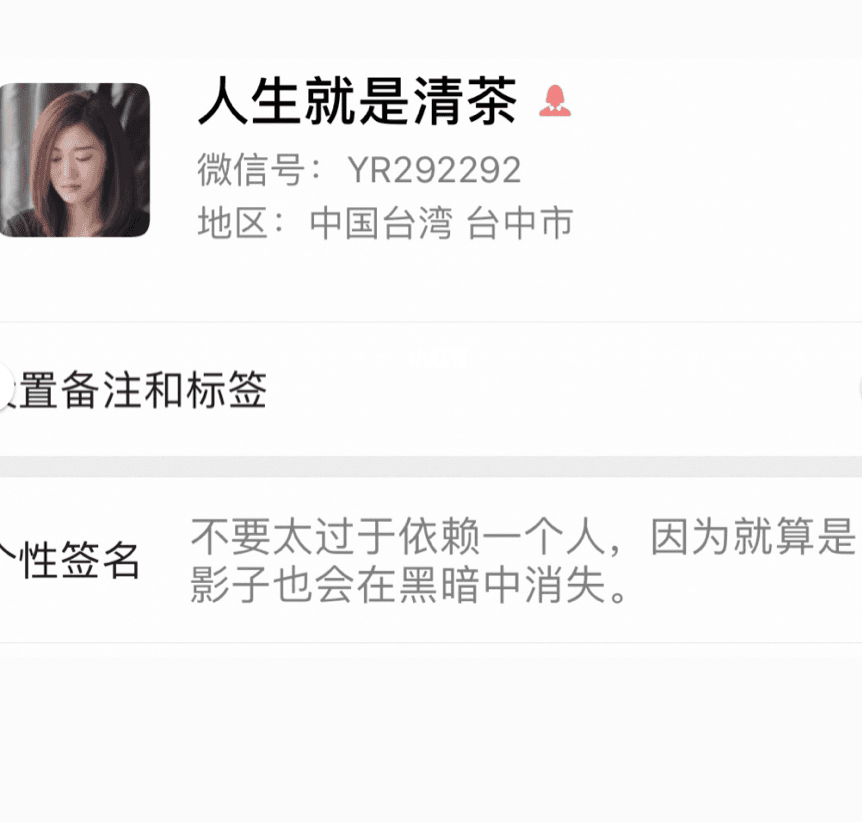Open the profile avatar photo
Screen dimensions: 862x822
coord(75,160)
